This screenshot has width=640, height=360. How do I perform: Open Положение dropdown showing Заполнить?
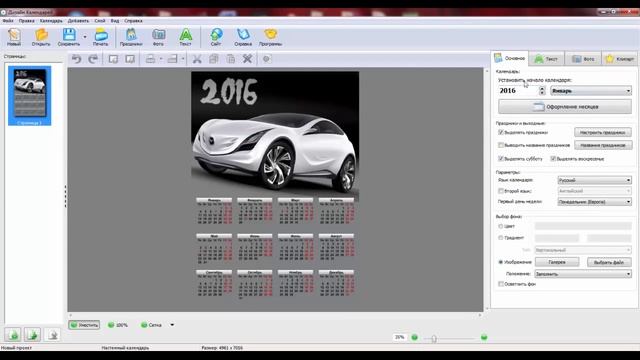click(x=583, y=274)
